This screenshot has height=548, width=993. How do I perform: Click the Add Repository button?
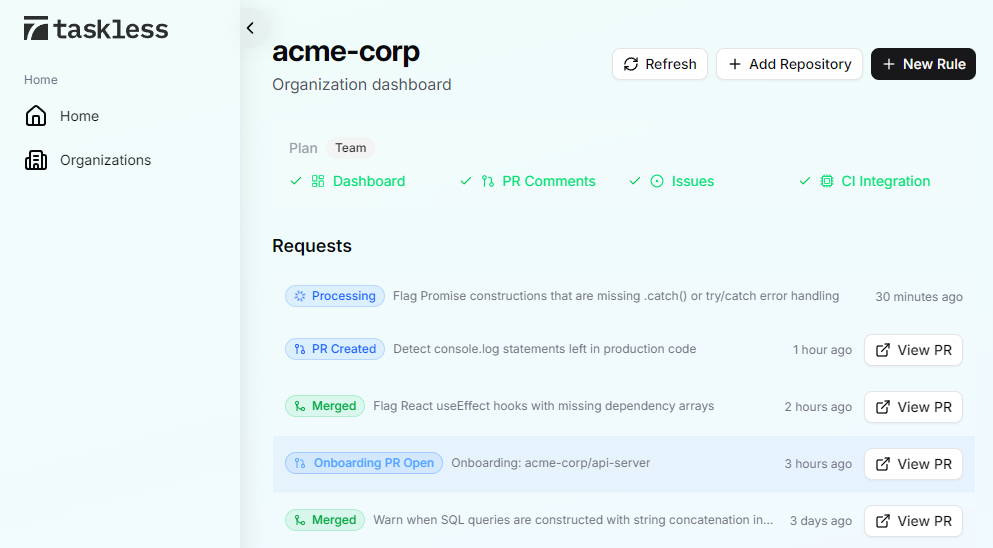point(789,64)
